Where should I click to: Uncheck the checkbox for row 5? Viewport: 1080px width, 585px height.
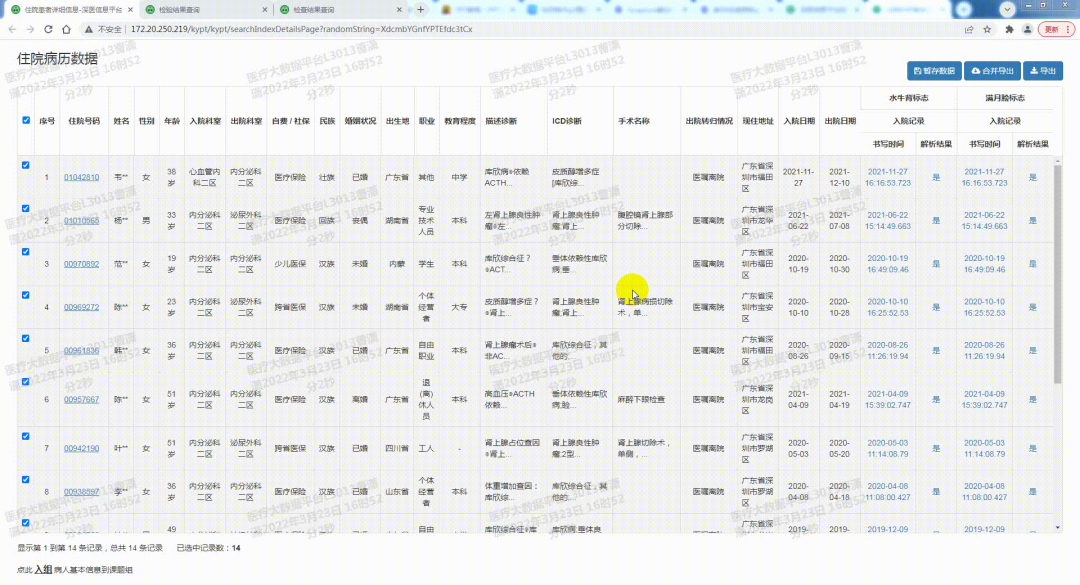tap(25, 338)
